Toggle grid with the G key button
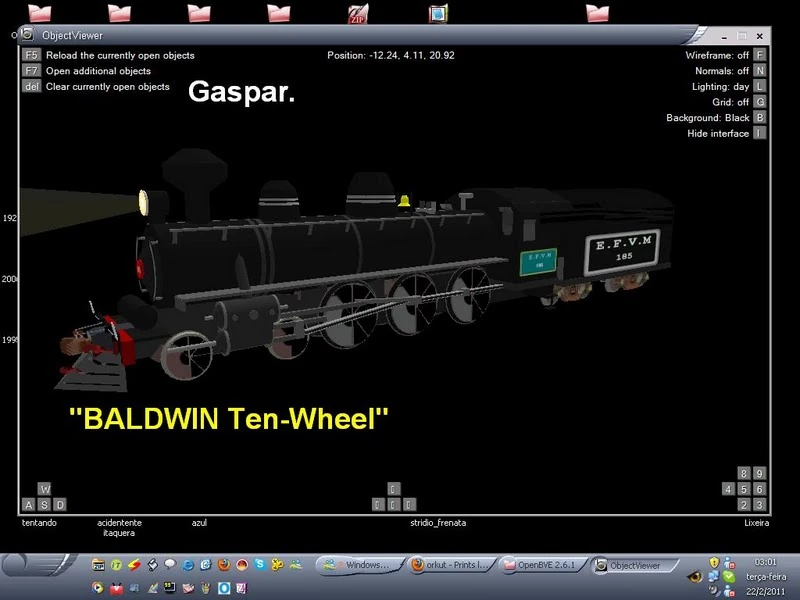Screen dimensions: 800x600 (x=760, y=102)
